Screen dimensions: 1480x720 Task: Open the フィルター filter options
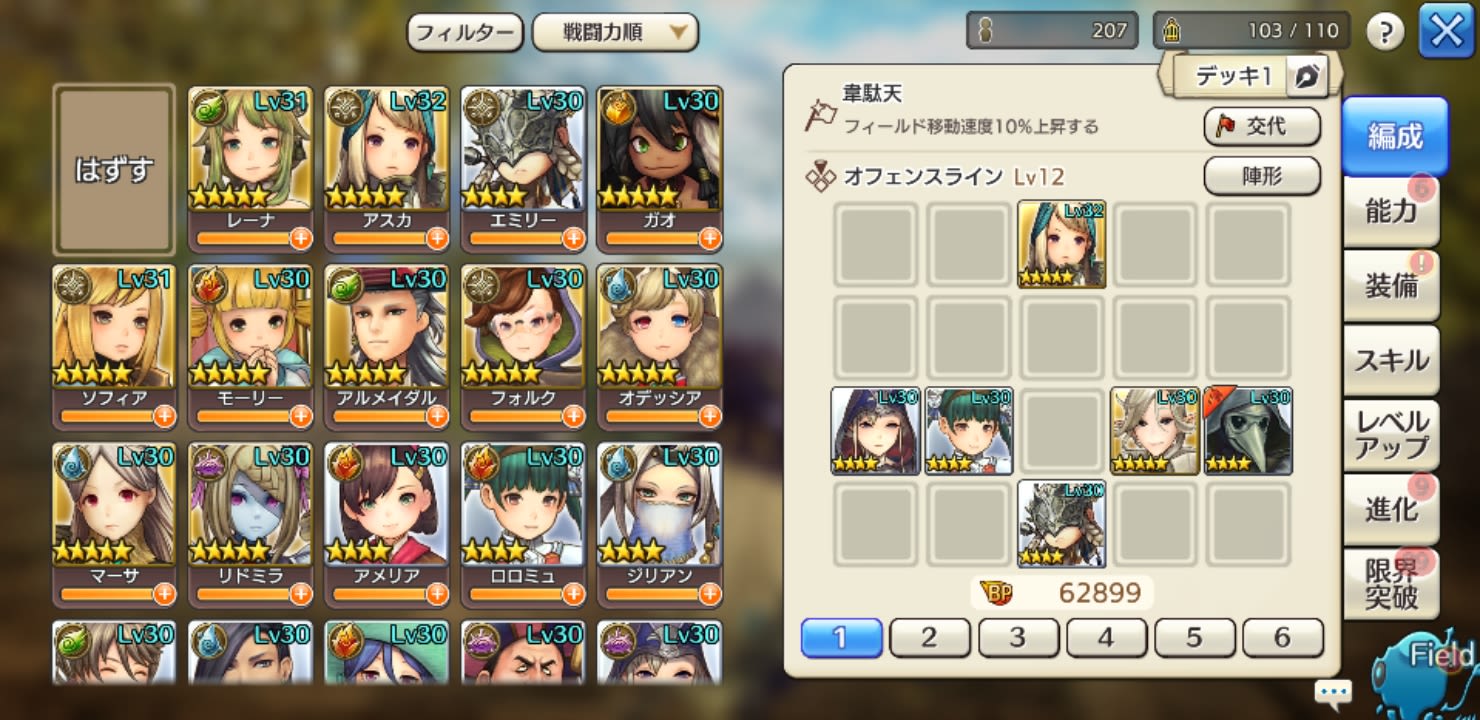465,32
